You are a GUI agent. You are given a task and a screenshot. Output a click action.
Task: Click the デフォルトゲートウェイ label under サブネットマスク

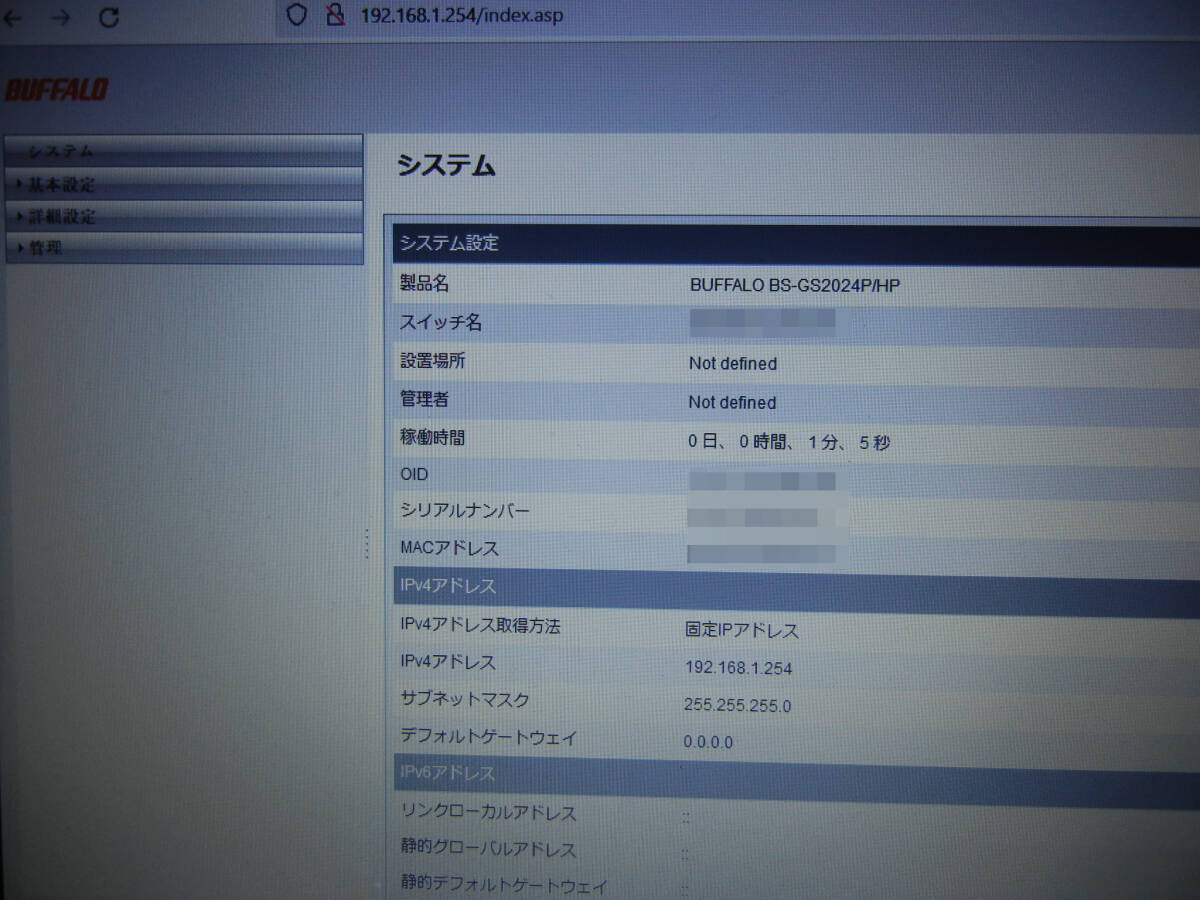(x=489, y=738)
